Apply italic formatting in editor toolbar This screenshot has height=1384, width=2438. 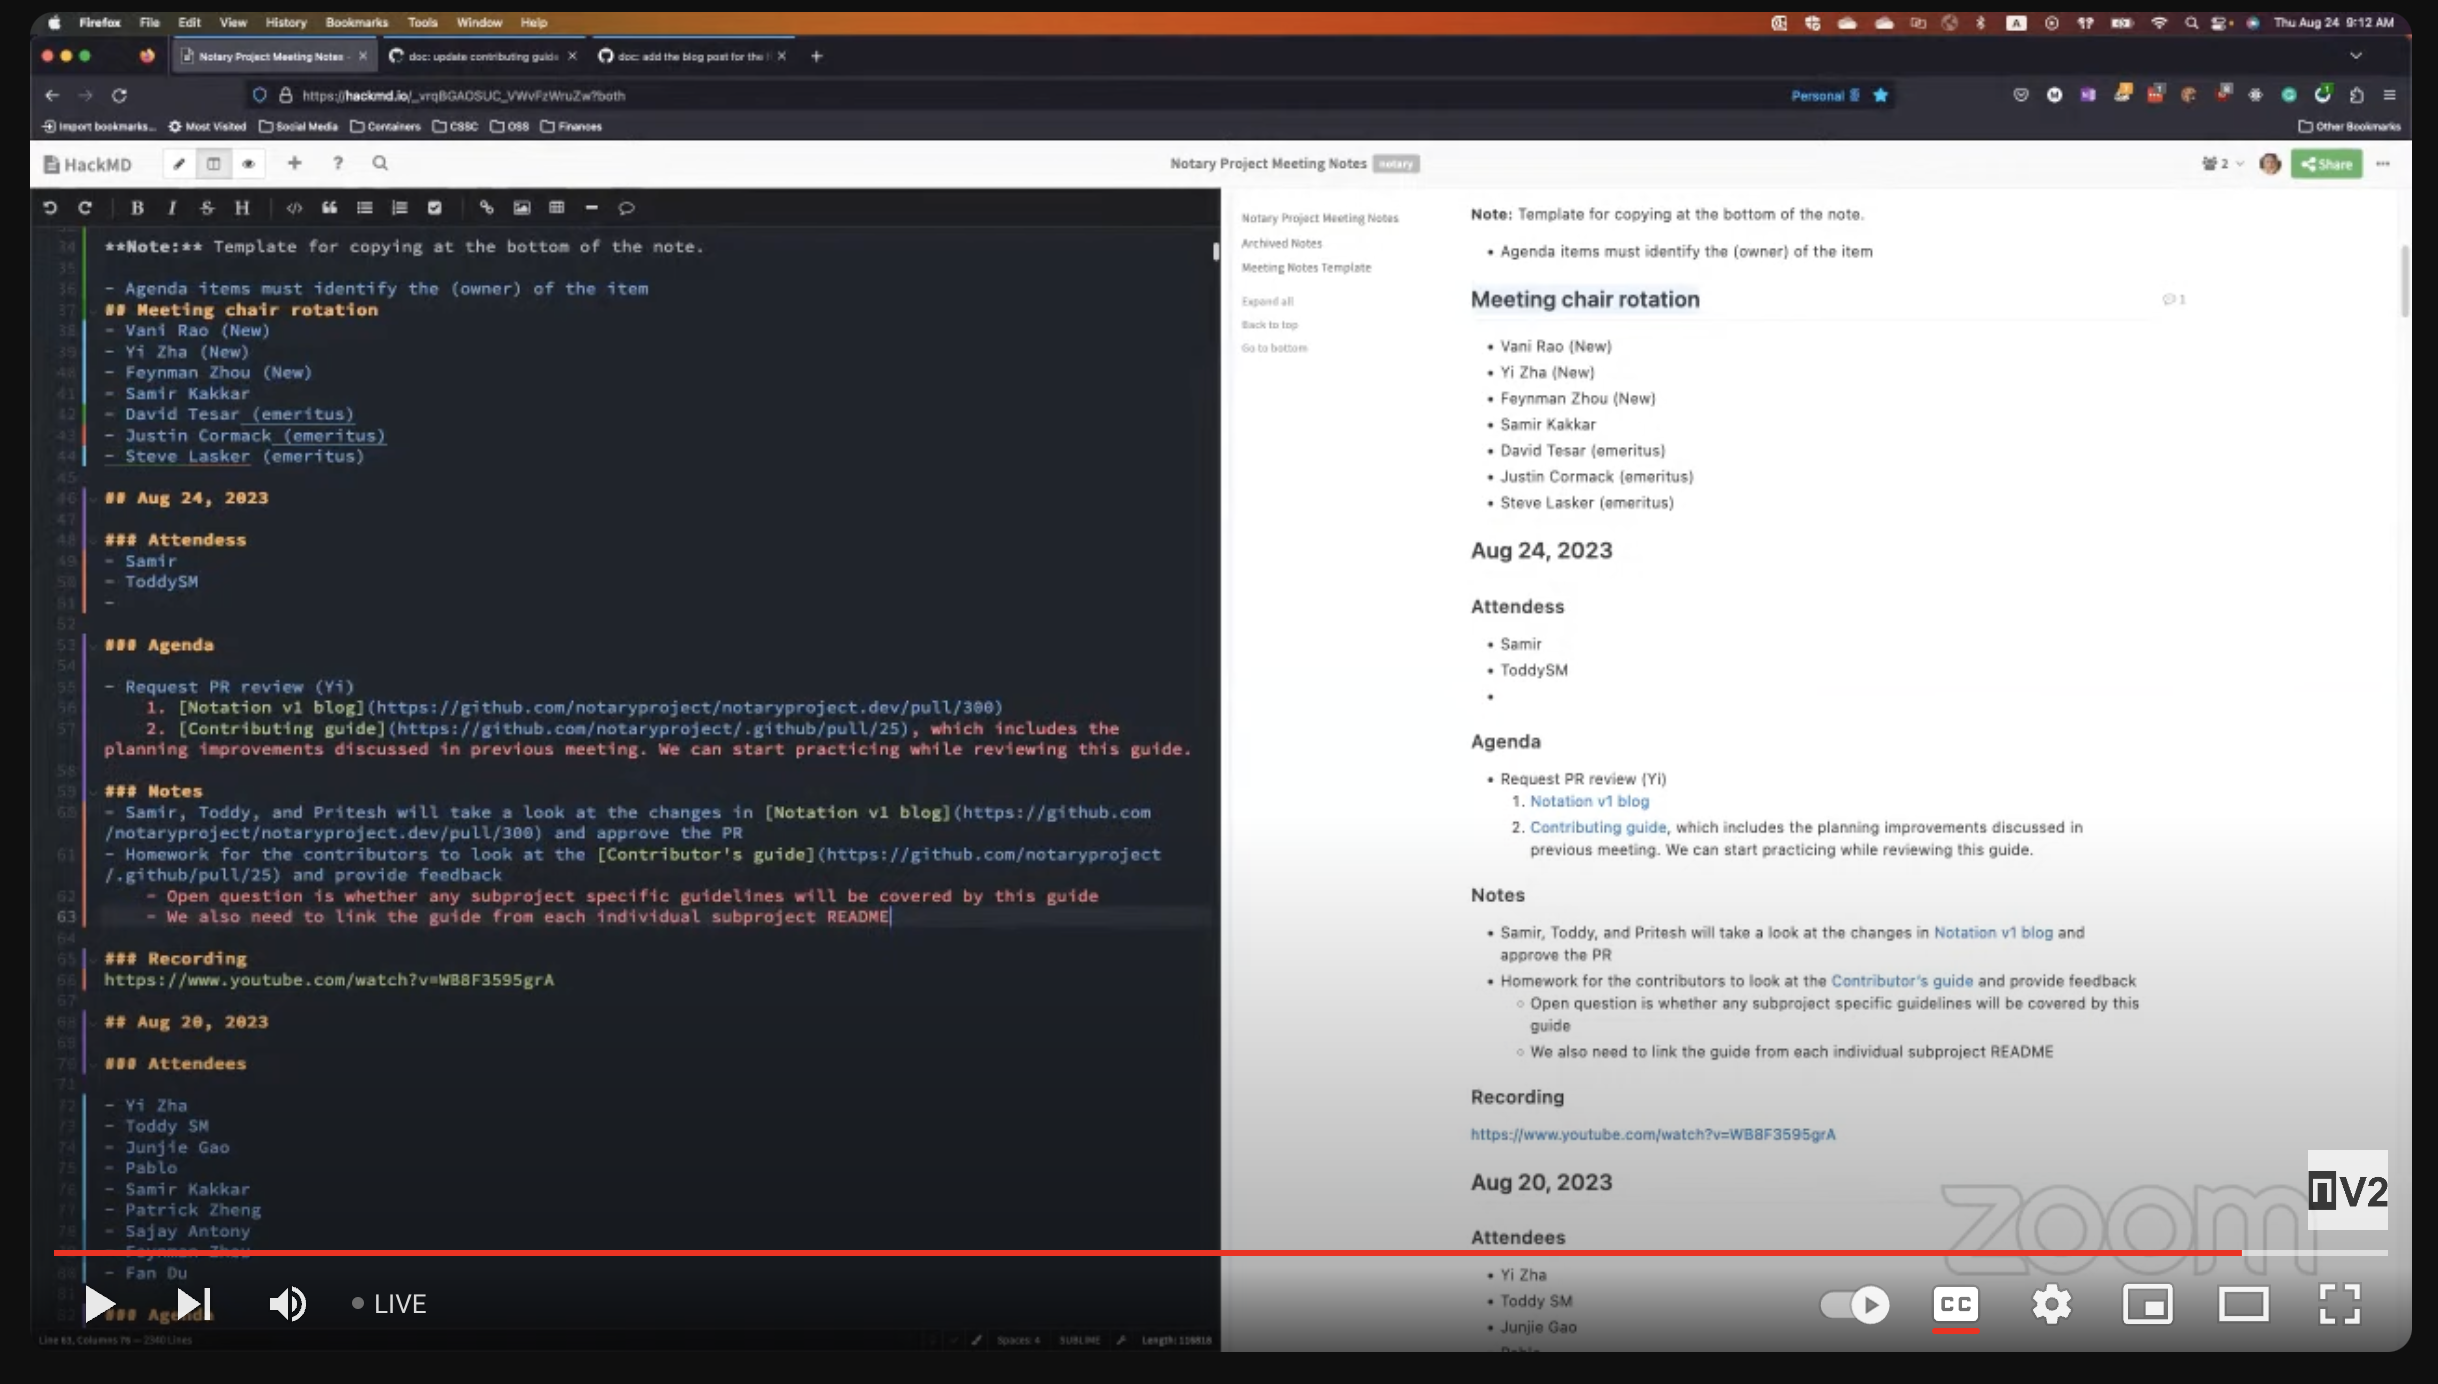point(172,208)
